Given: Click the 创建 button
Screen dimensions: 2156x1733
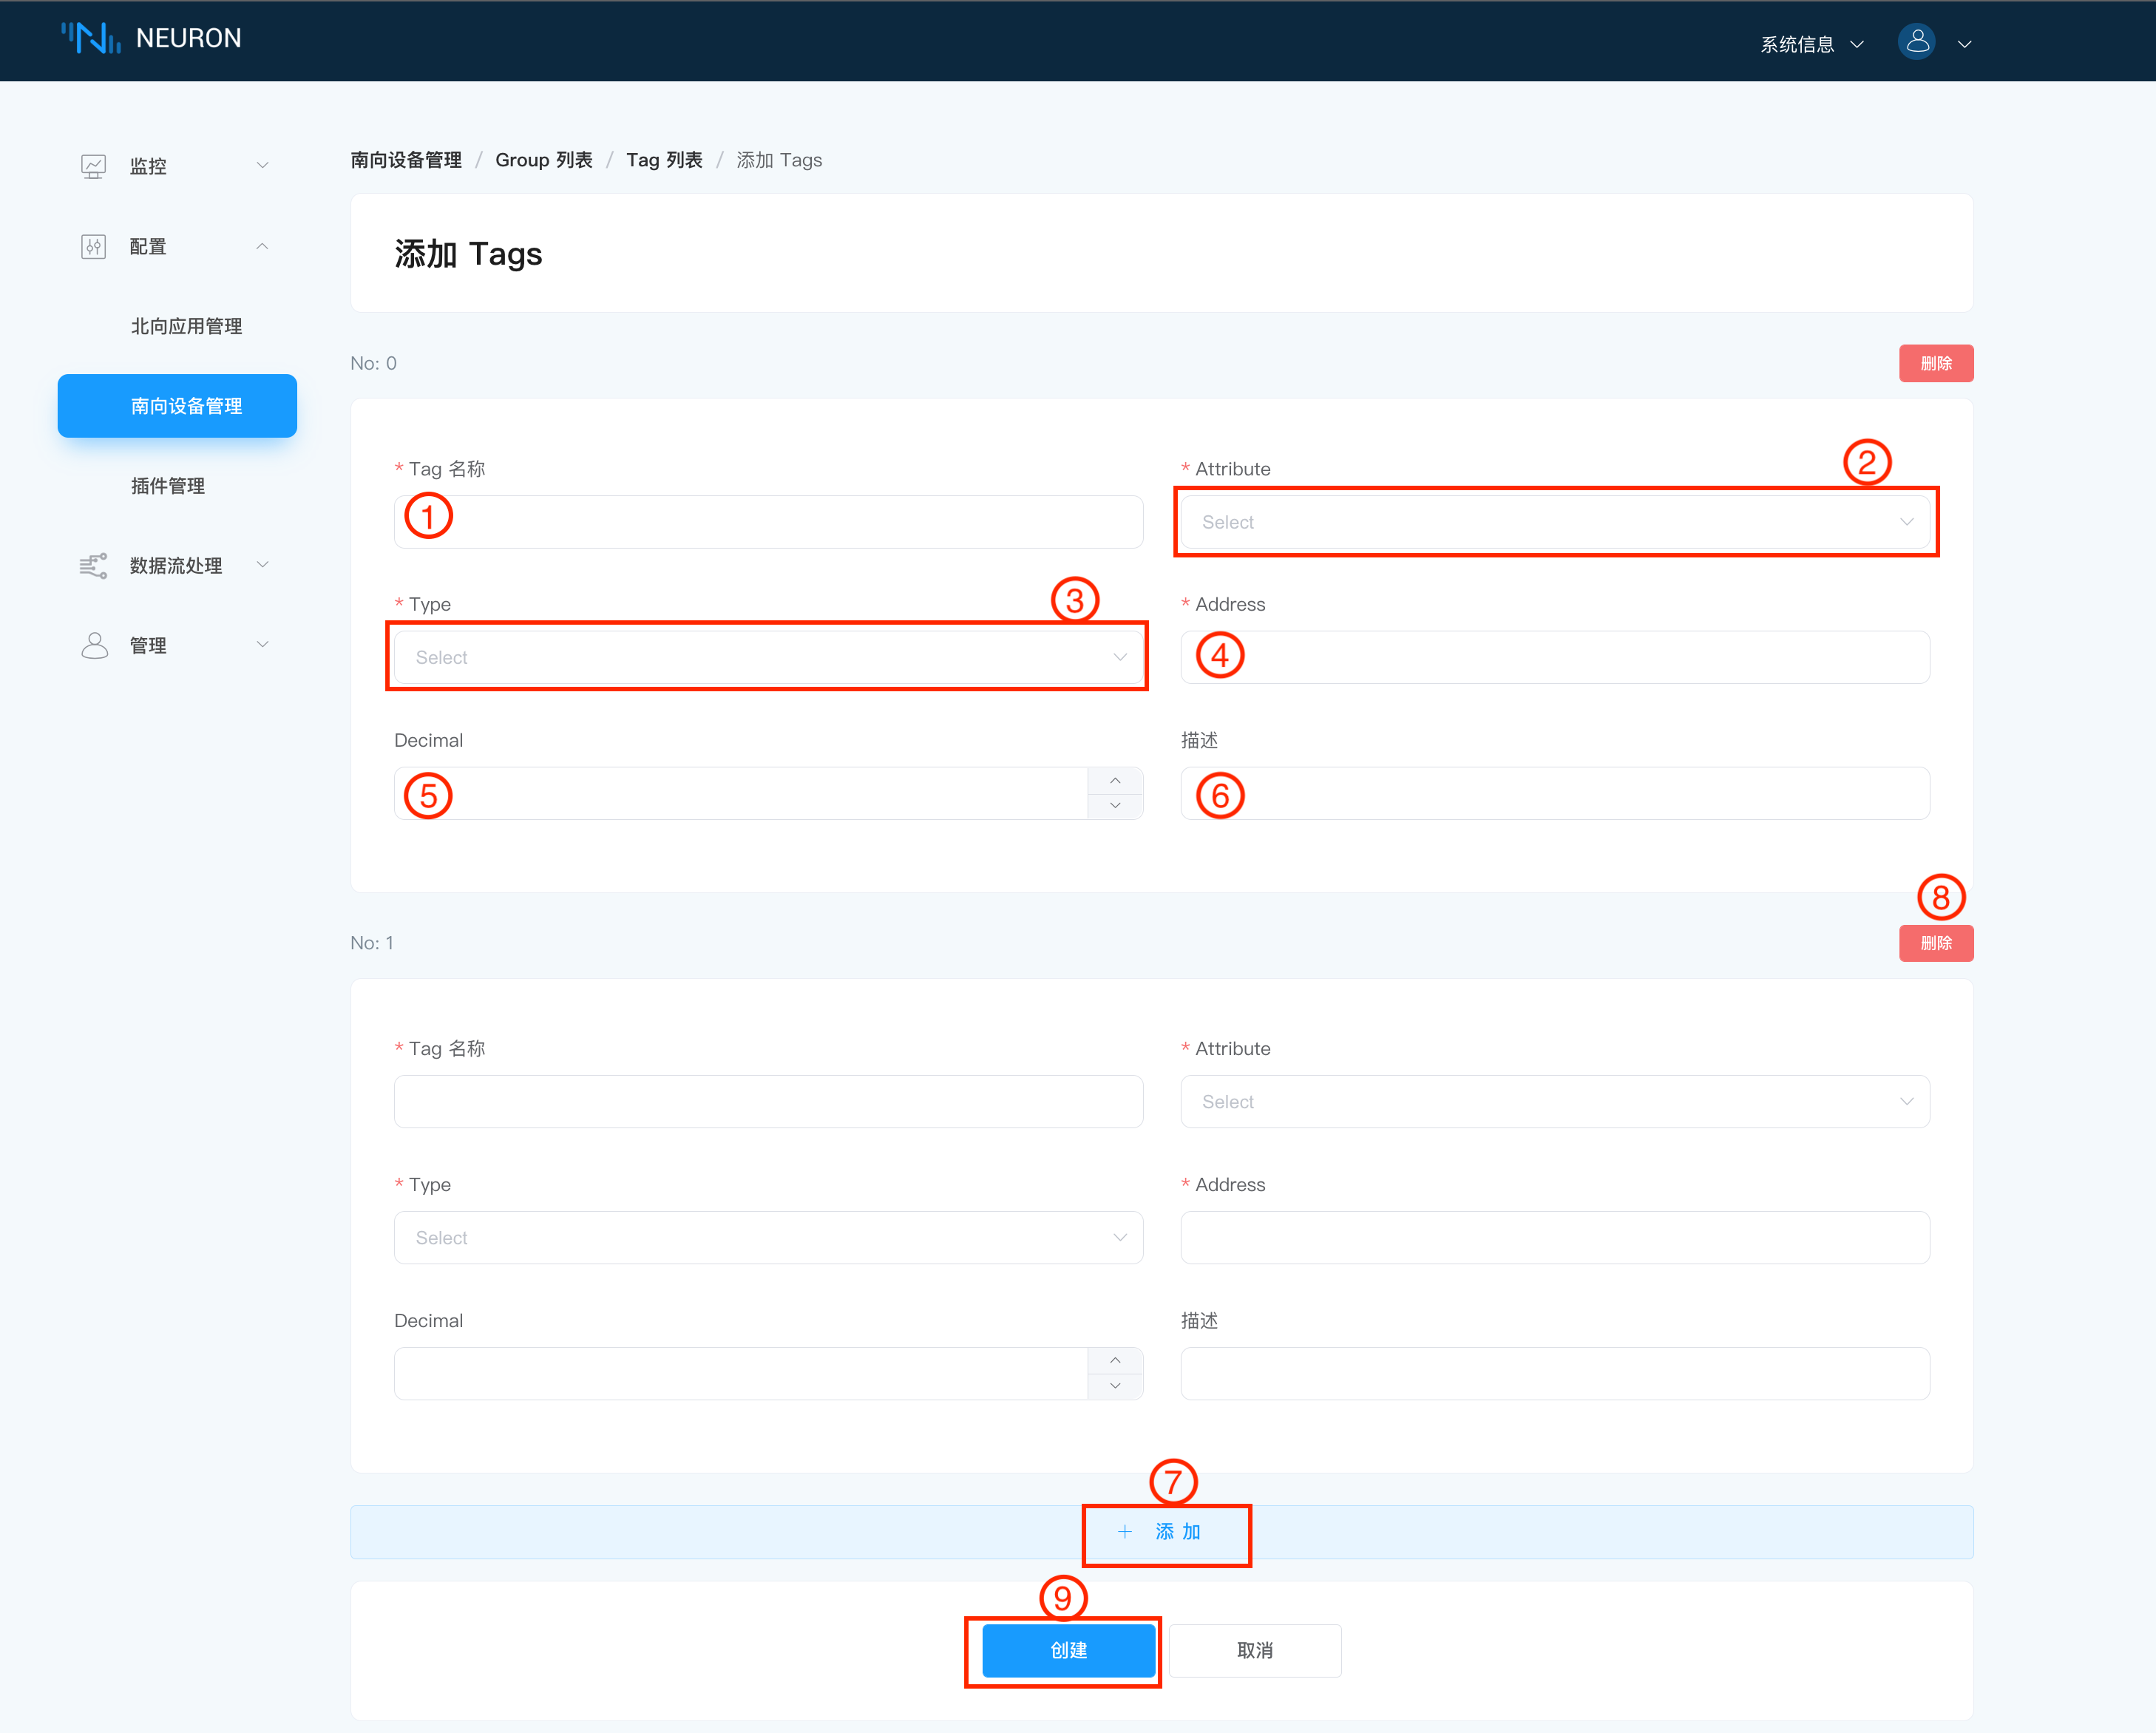Looking at the screenshot, I should click(1069, 1651).
